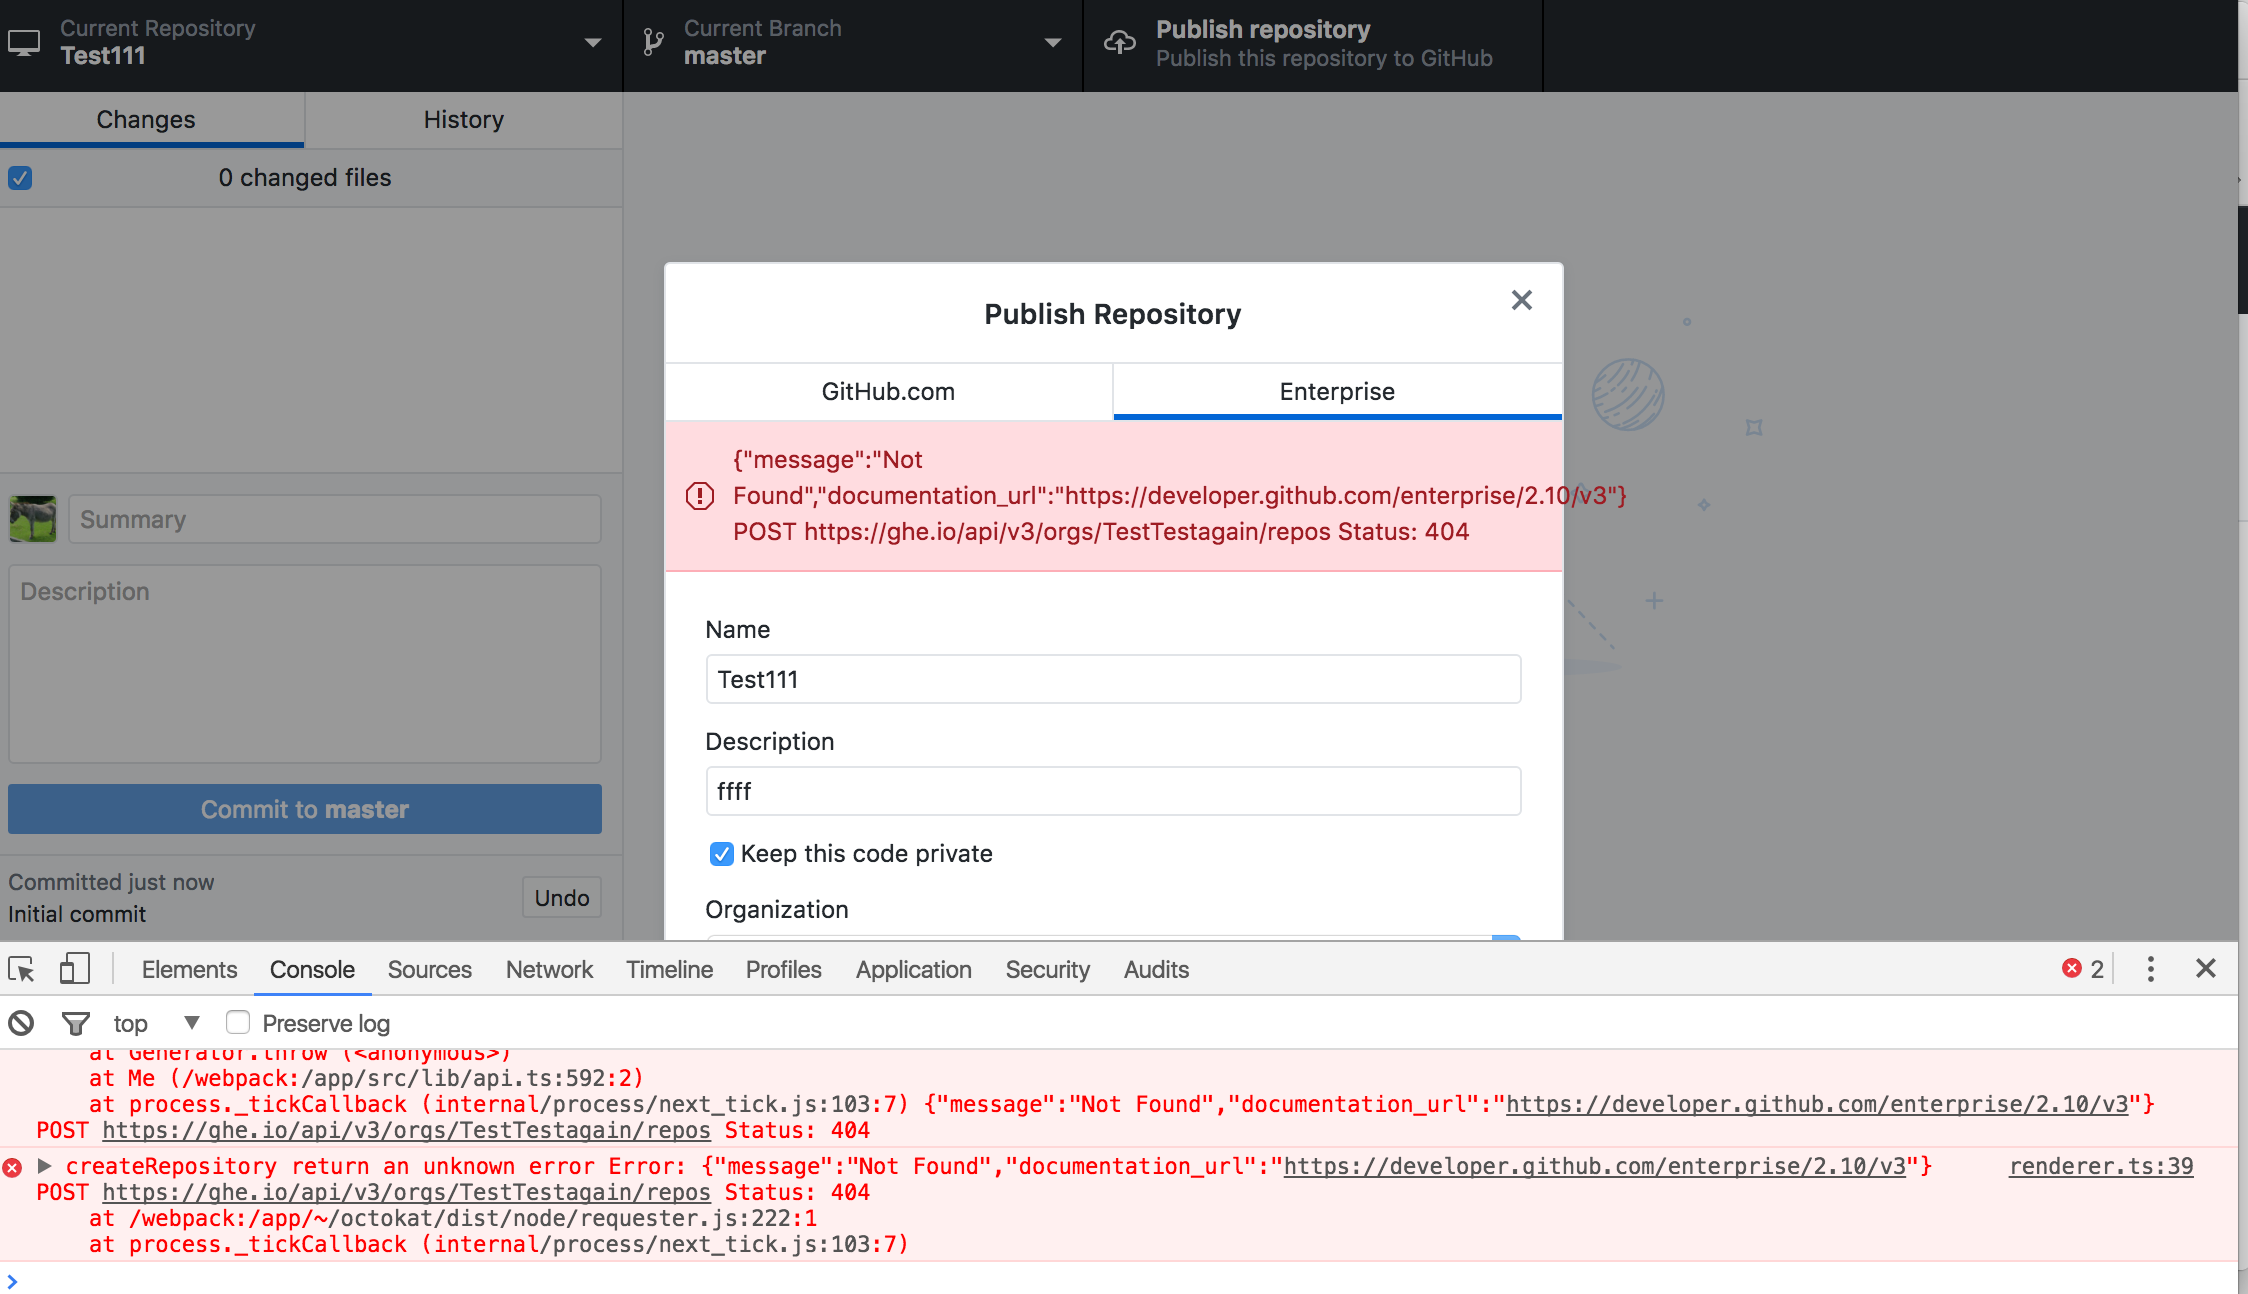Click the red error count badge
Screen dimensions: 2248x1294
coord(2083,968)
